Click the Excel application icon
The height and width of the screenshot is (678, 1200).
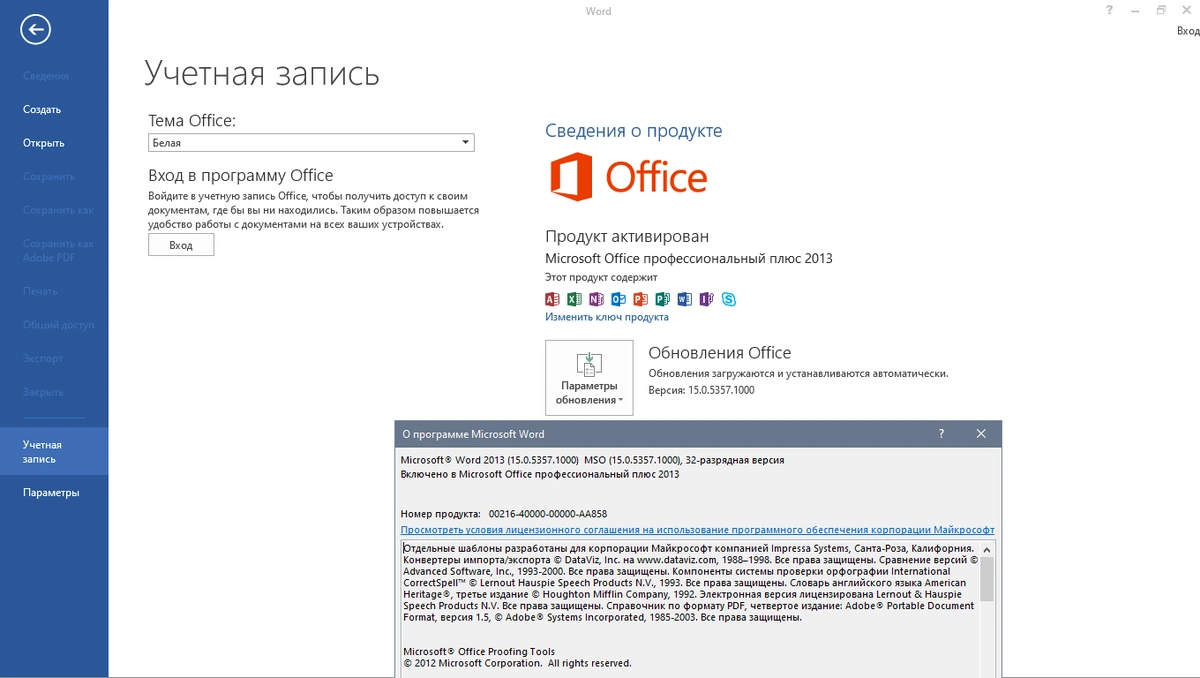tap(574, 299)
